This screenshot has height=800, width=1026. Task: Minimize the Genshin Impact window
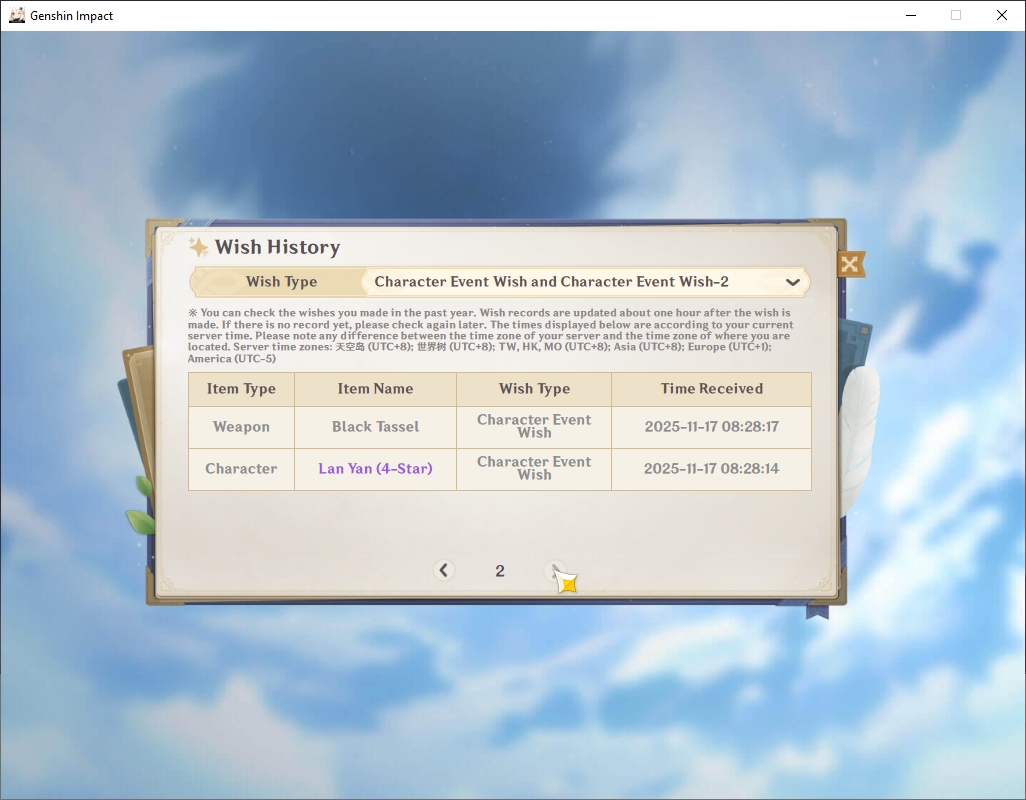(x=910, y=15)
